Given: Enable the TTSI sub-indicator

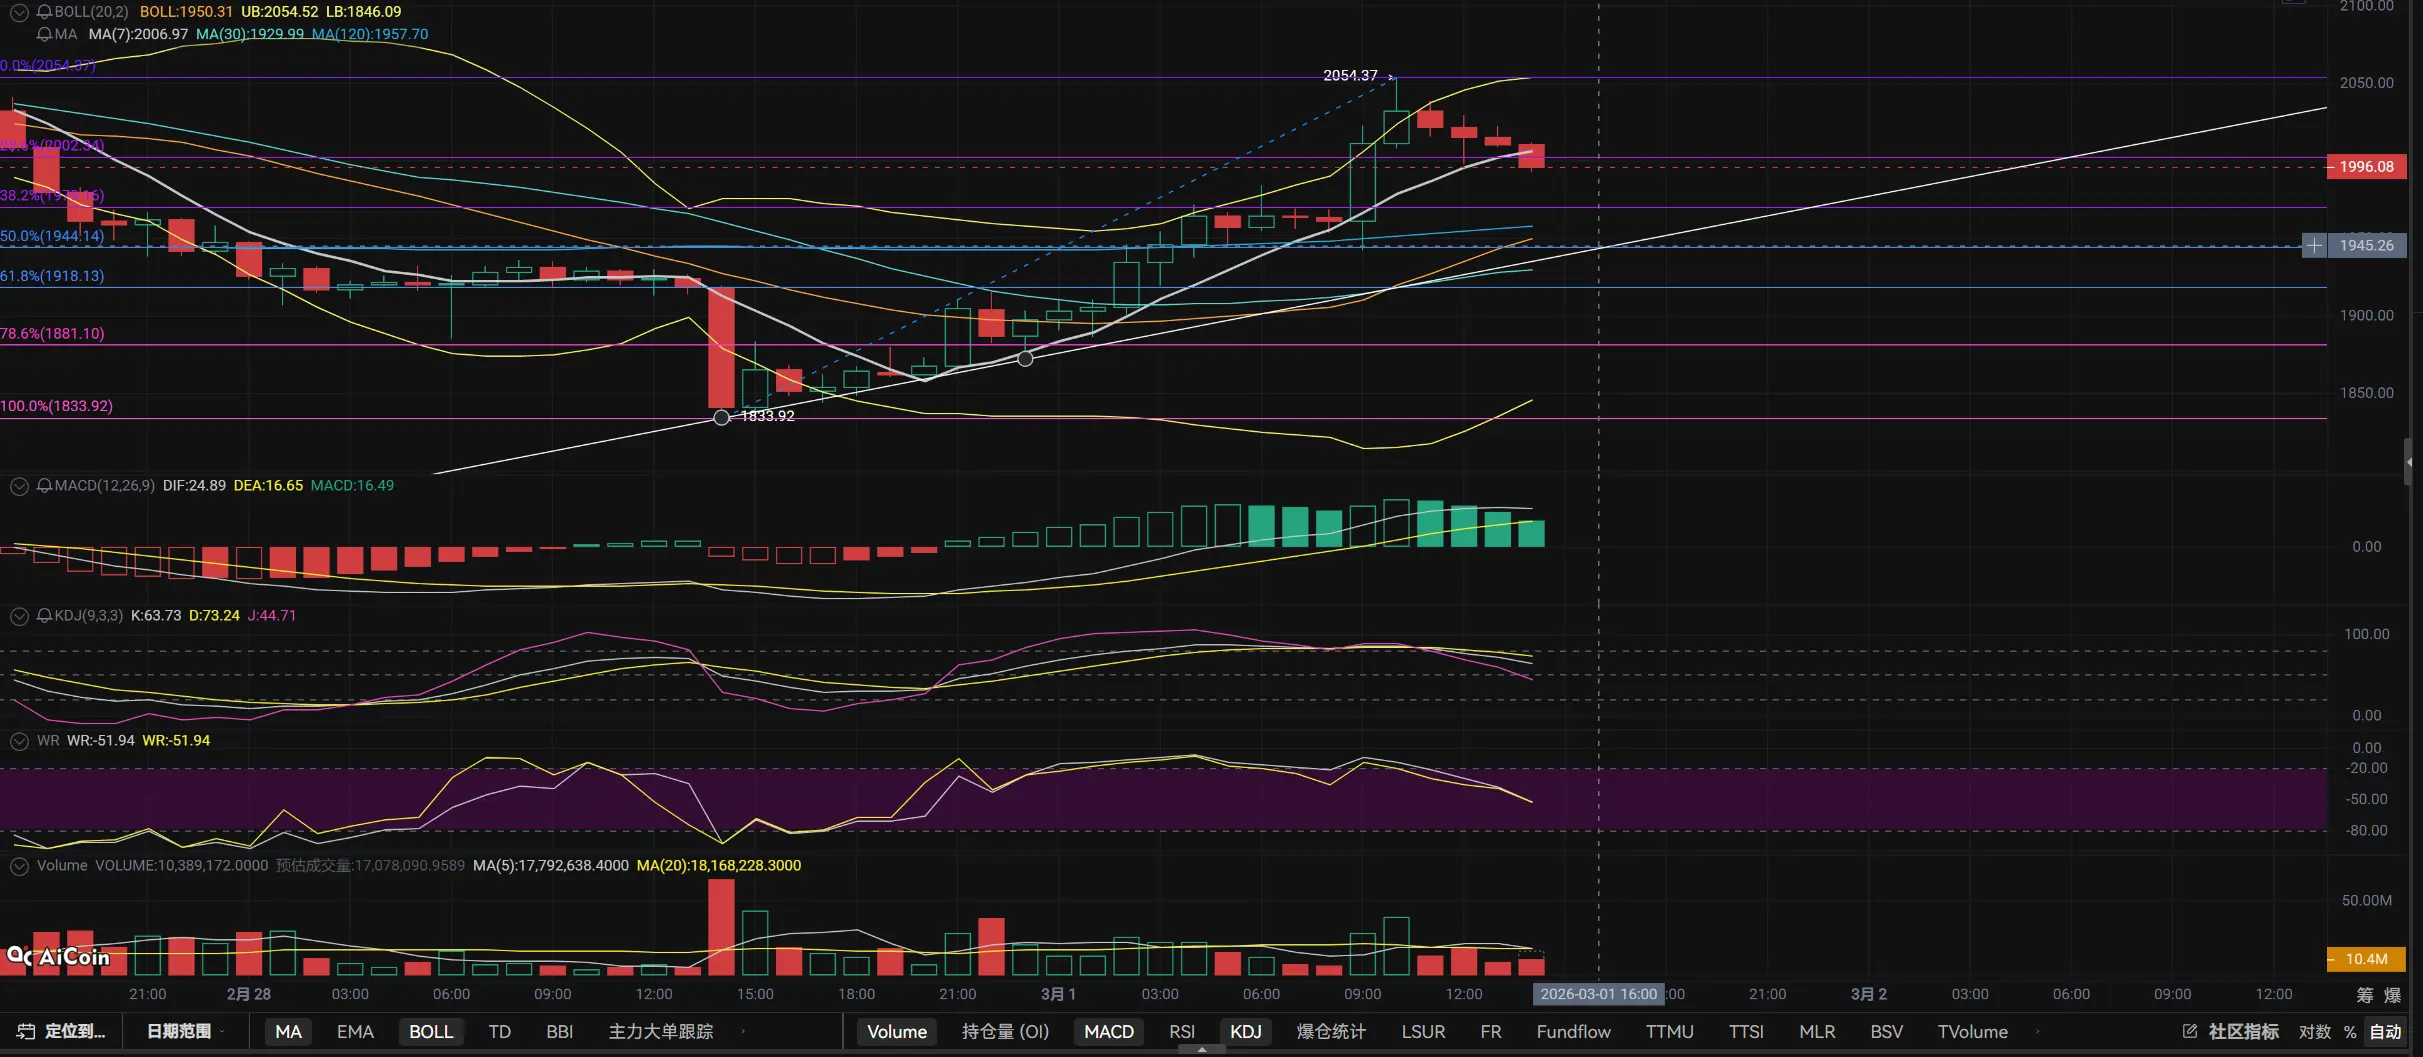Looking at the screenshot, I should click(x=1747, y=1032).
